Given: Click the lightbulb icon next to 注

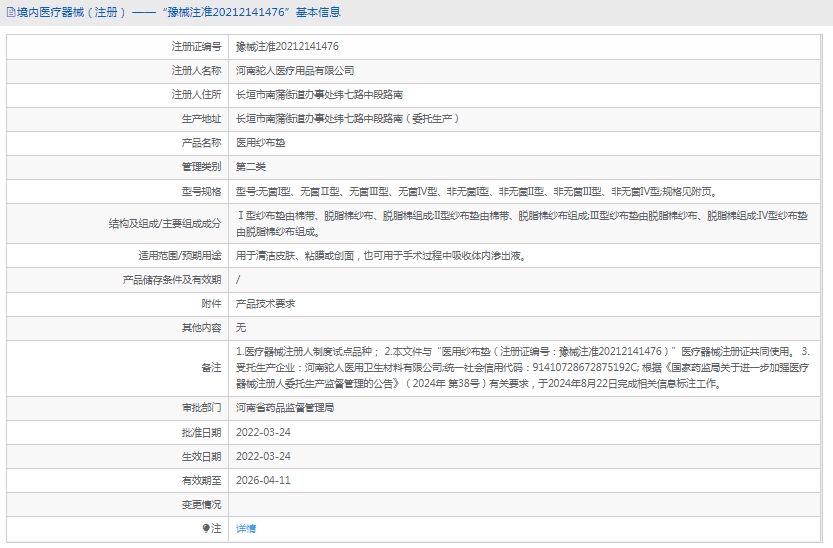Looking at the screenshot, I should (207, 528).
